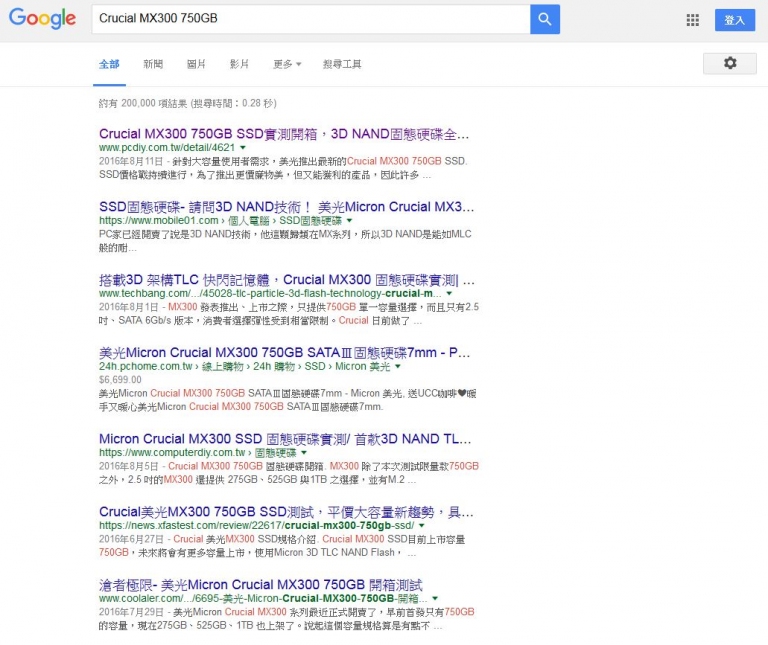The width and height of the screenshot is (768, 645).
Task: Expand arrow next to 24h.pchome.com.tw URL
Action: [x=398, y=366]
